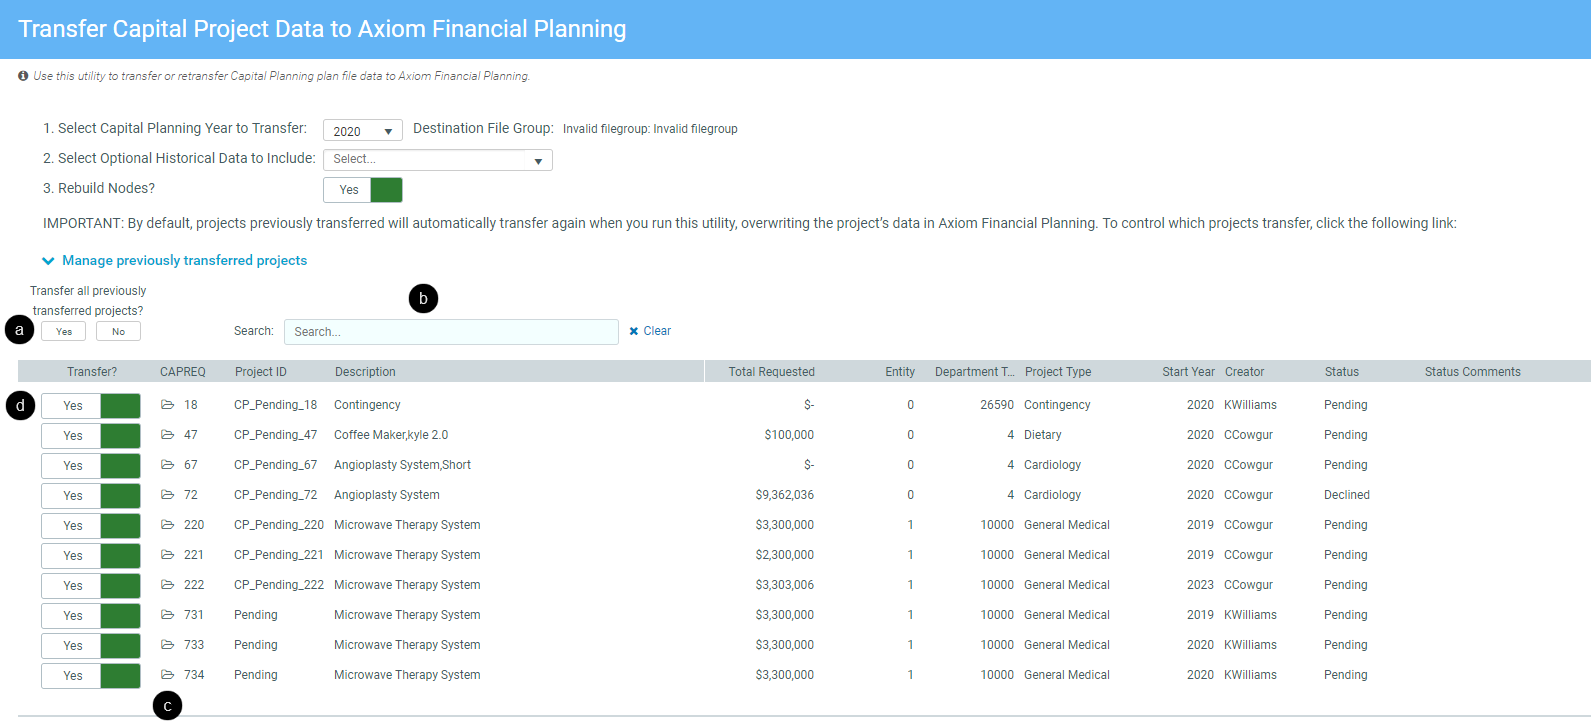The image size is (1591, 721).
Task: Toggle transfer switch for CP_Pending_67 row
Action: [91, 465]
